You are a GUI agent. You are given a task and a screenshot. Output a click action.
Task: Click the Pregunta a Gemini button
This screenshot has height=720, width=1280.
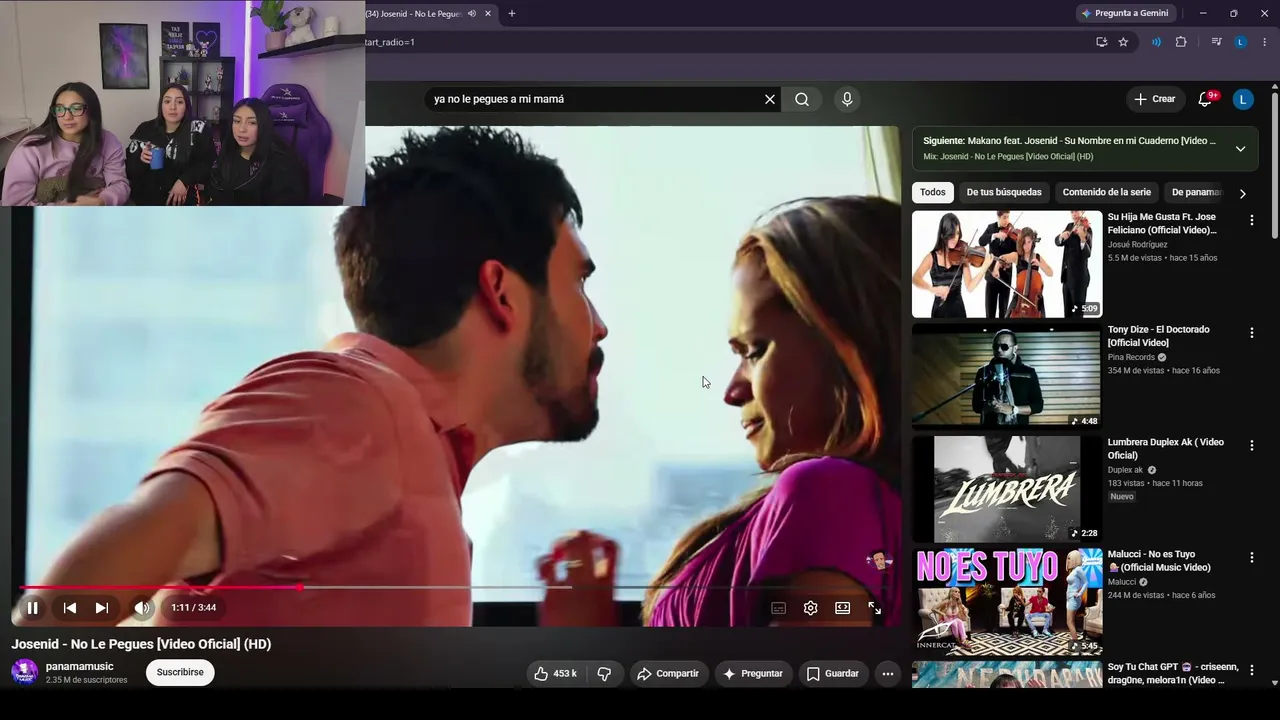pyautogui.click(x=1125, y=14)
